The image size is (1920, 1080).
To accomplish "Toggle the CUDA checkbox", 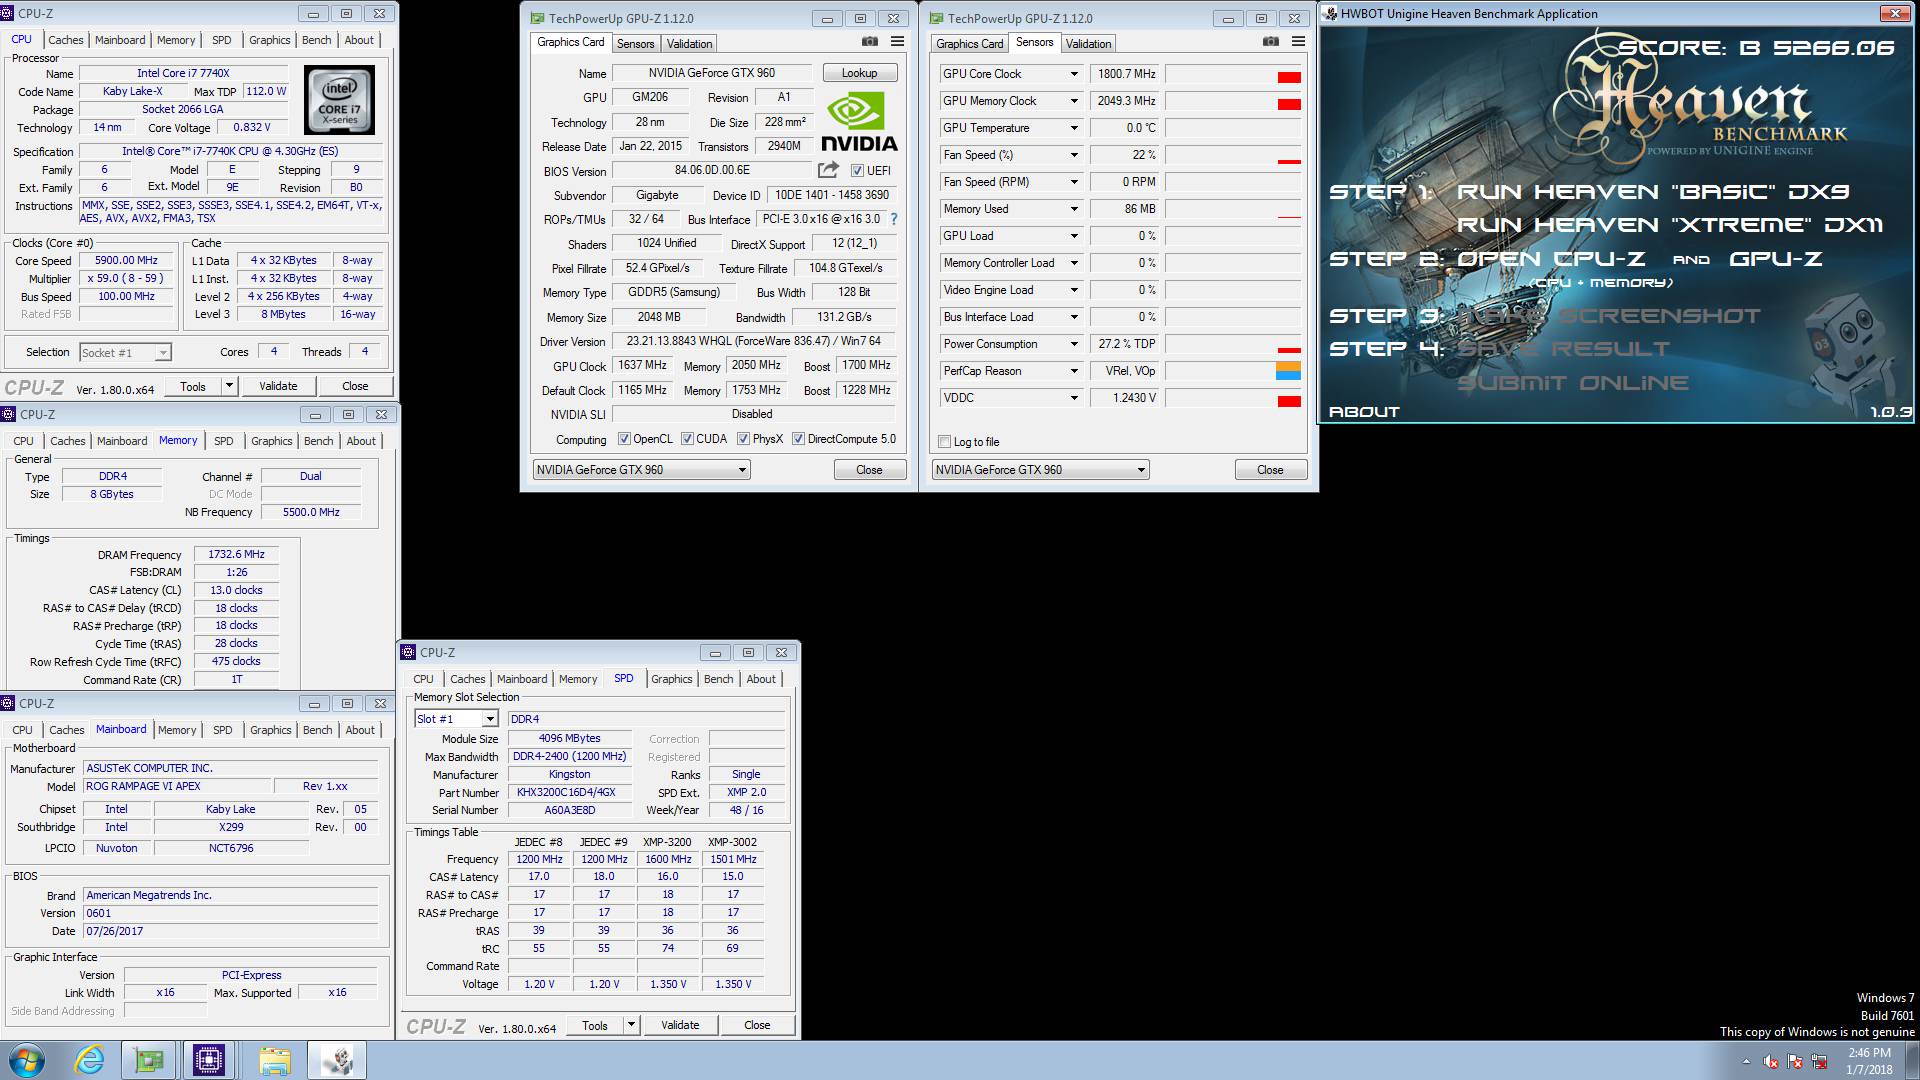I will [x=687, y=439].
